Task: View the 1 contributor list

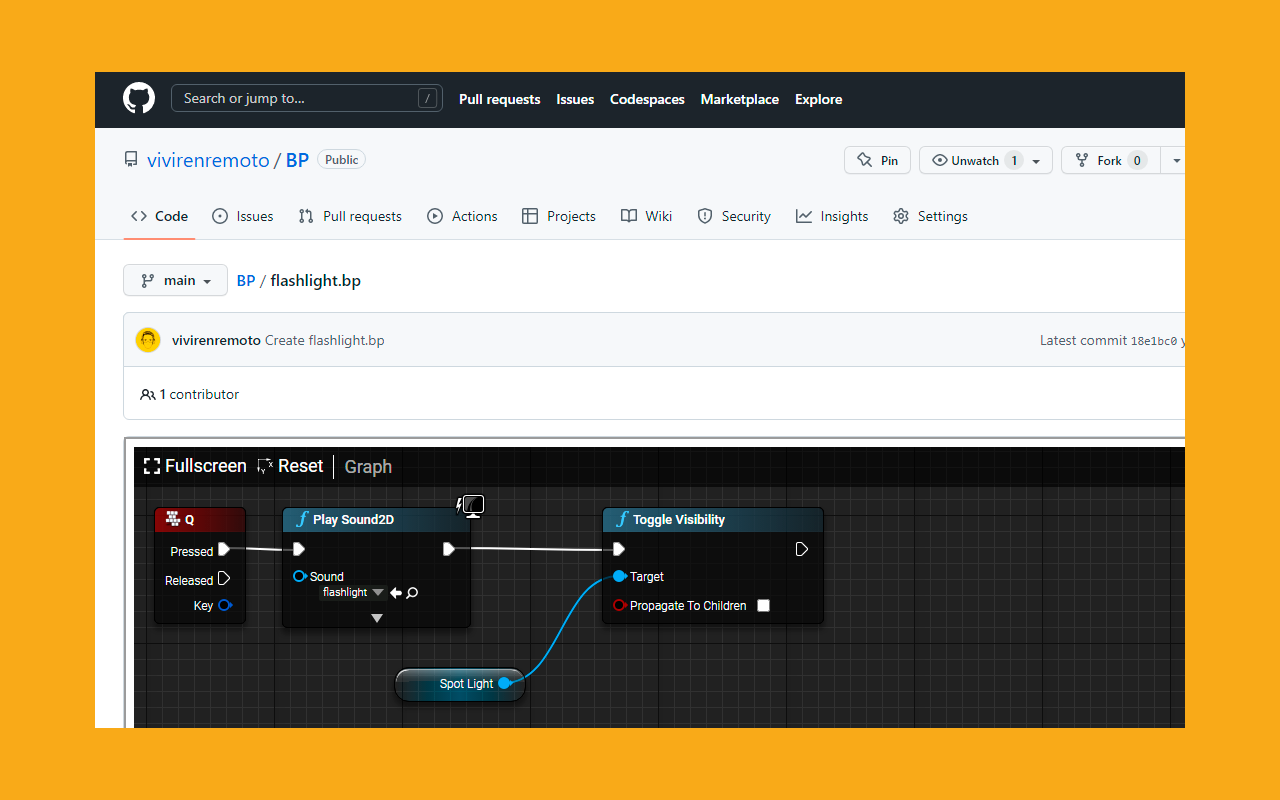Action: (190, 394)
